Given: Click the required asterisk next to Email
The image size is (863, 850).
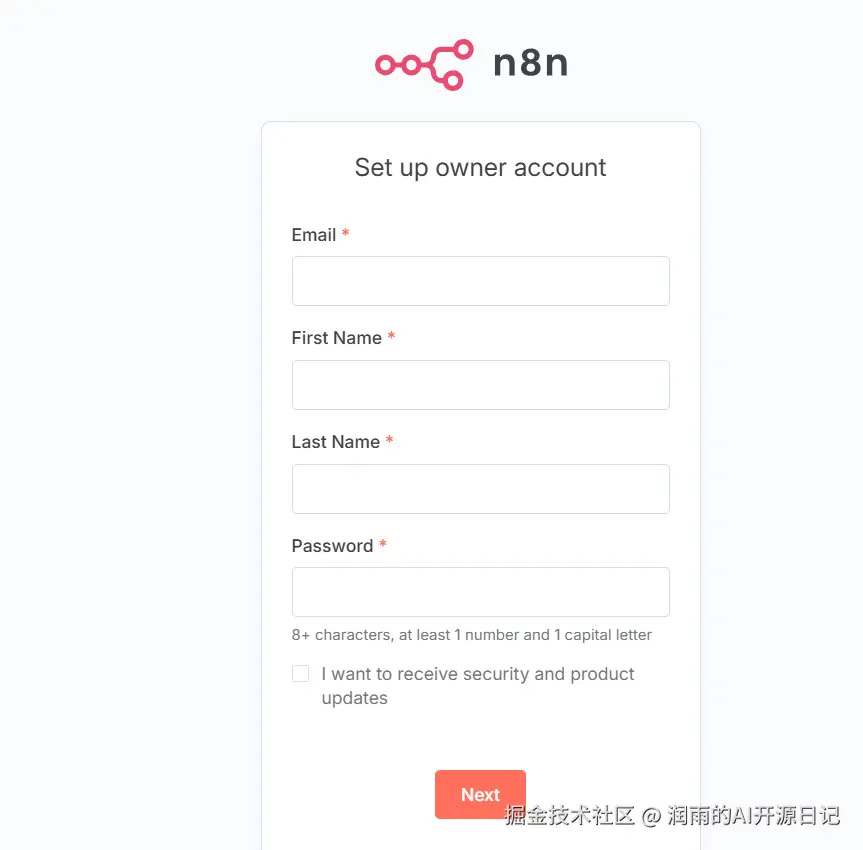Looking at the screenshot, I should click(346, 232).
